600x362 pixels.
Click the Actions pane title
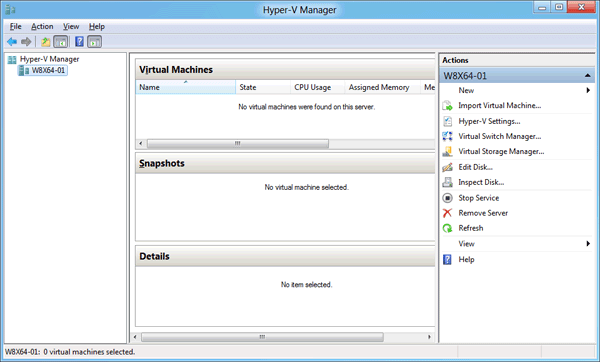point(455,60)
